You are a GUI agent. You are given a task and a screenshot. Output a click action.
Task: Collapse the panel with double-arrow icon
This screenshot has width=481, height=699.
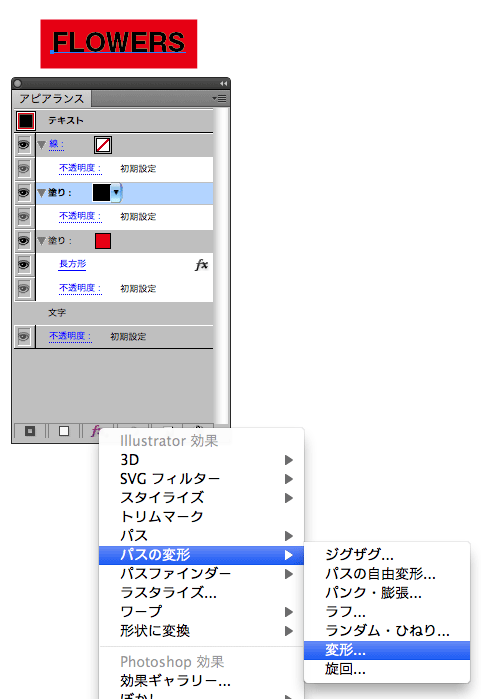tap(223, 83)
